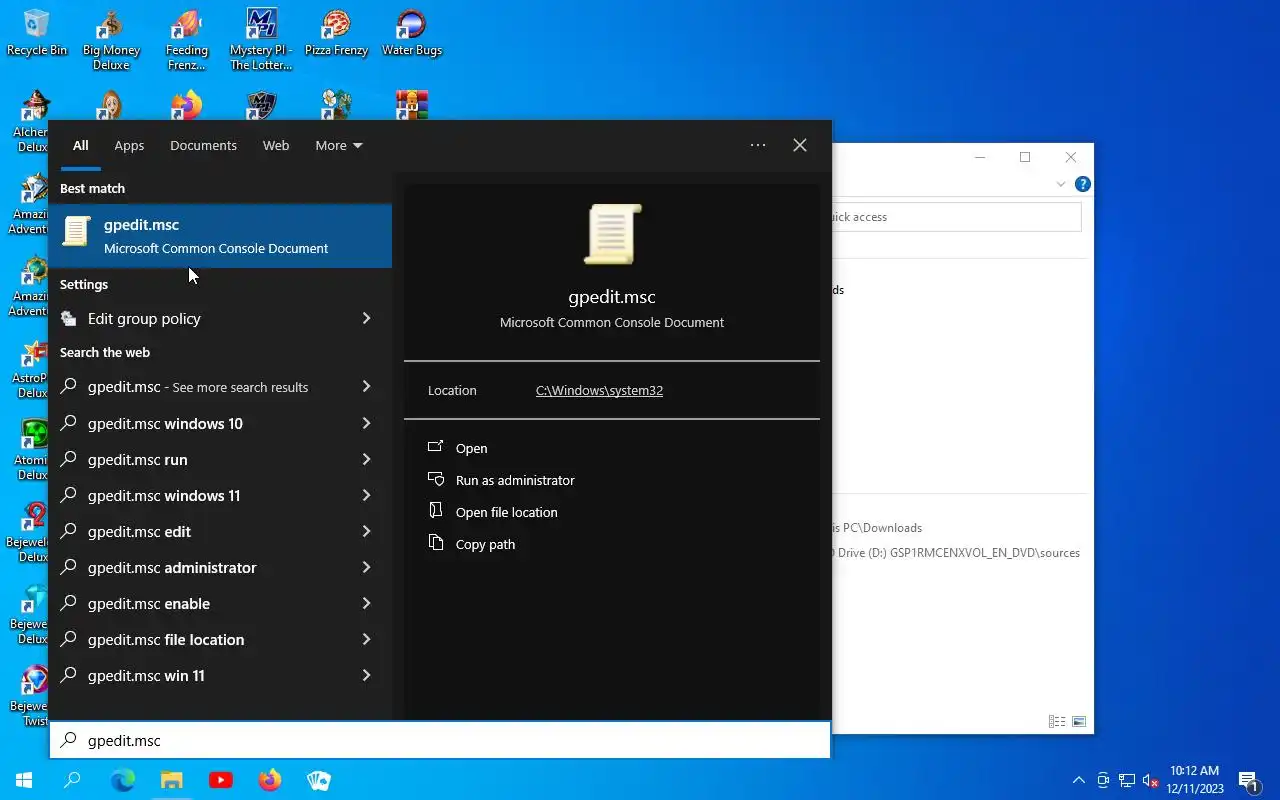Expand Explorer ribbon chevron

tap(1060, 184)
